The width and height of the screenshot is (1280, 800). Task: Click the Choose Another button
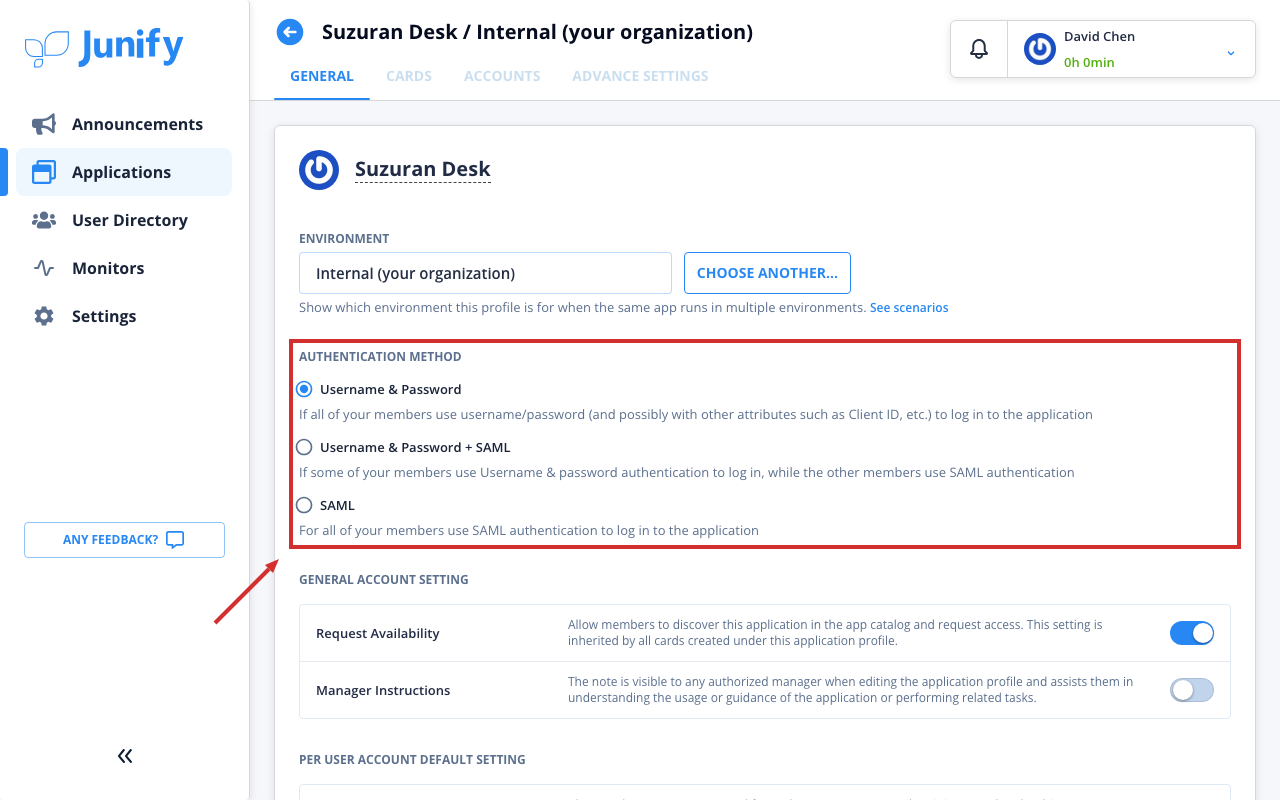click(x=767, y=273)
